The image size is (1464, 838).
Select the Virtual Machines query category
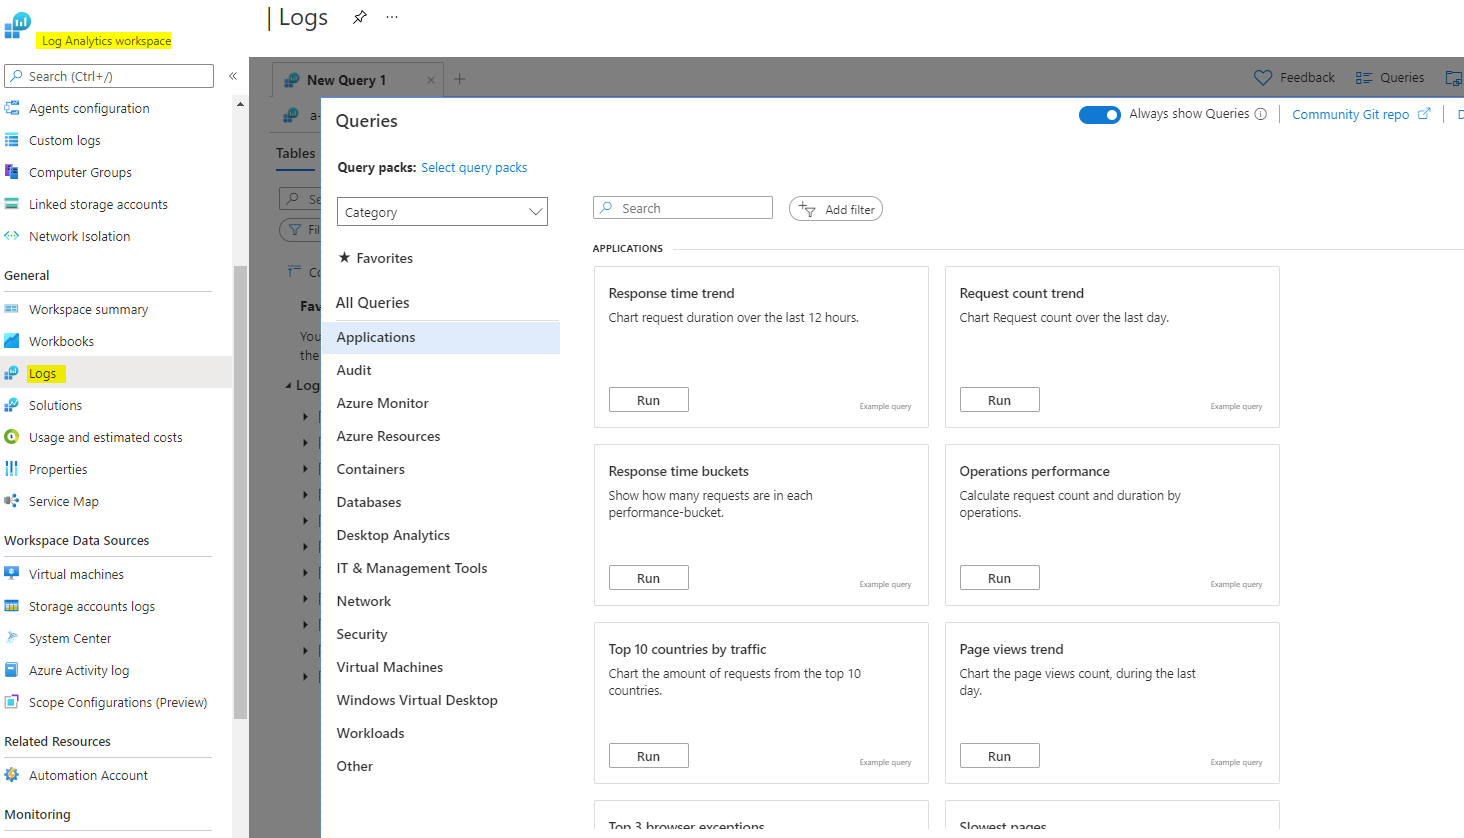[x=389, y=667]
